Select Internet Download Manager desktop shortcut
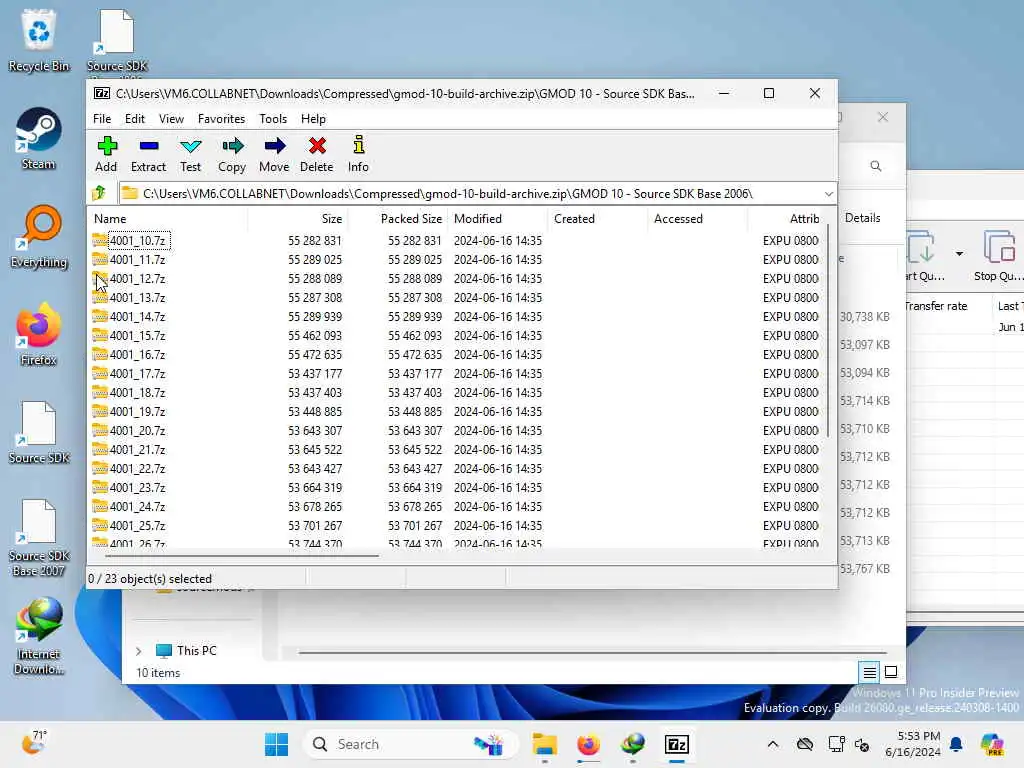This screenshot has height=768, width=1024. [x=39, y=636]
